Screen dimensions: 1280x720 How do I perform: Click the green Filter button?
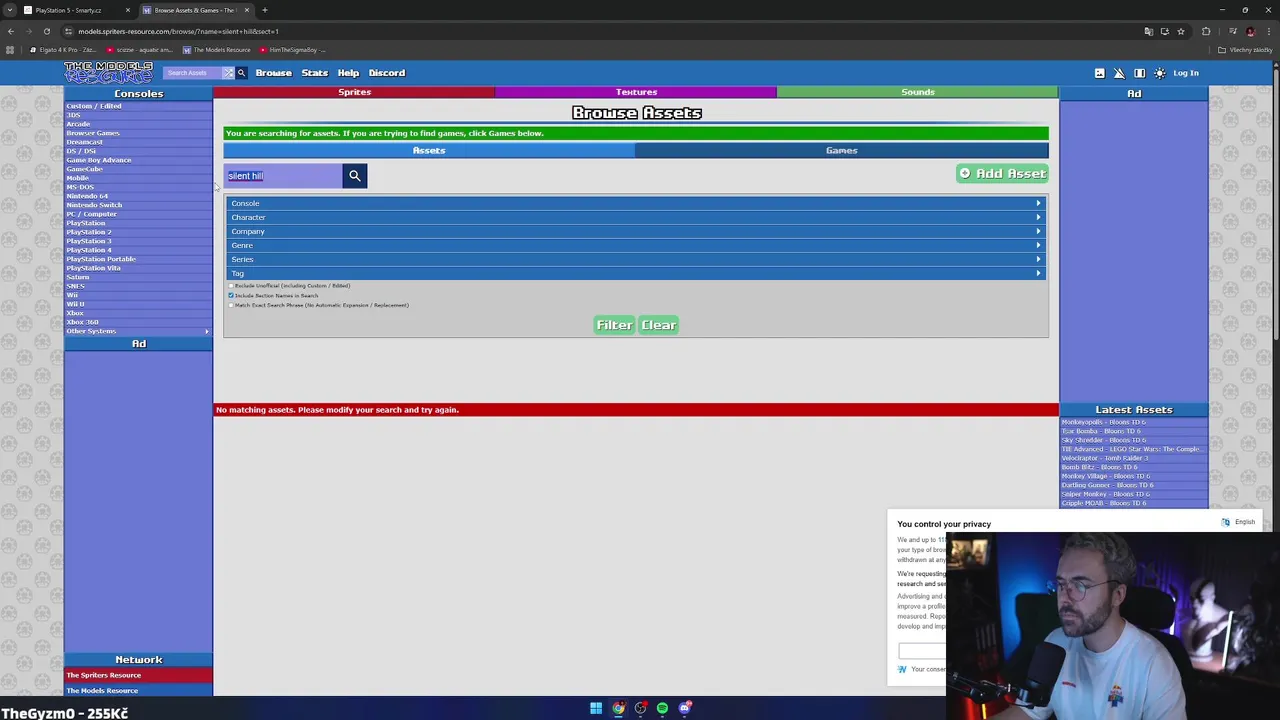coord(614,325)
